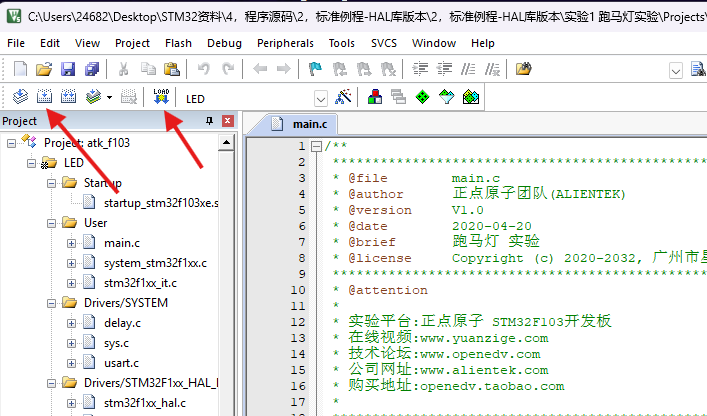Undo last edit with Undo arrow
707x416 pixels.
[204, 69]
